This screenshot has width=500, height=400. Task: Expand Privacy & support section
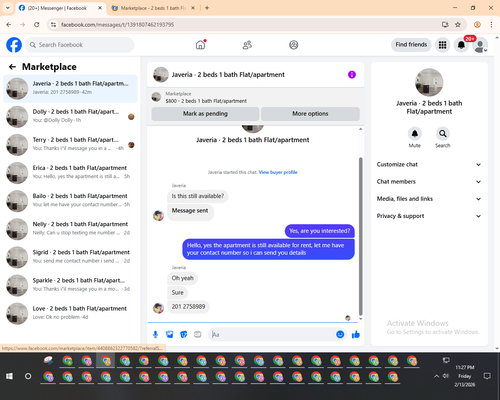click(x=429, y=216)
